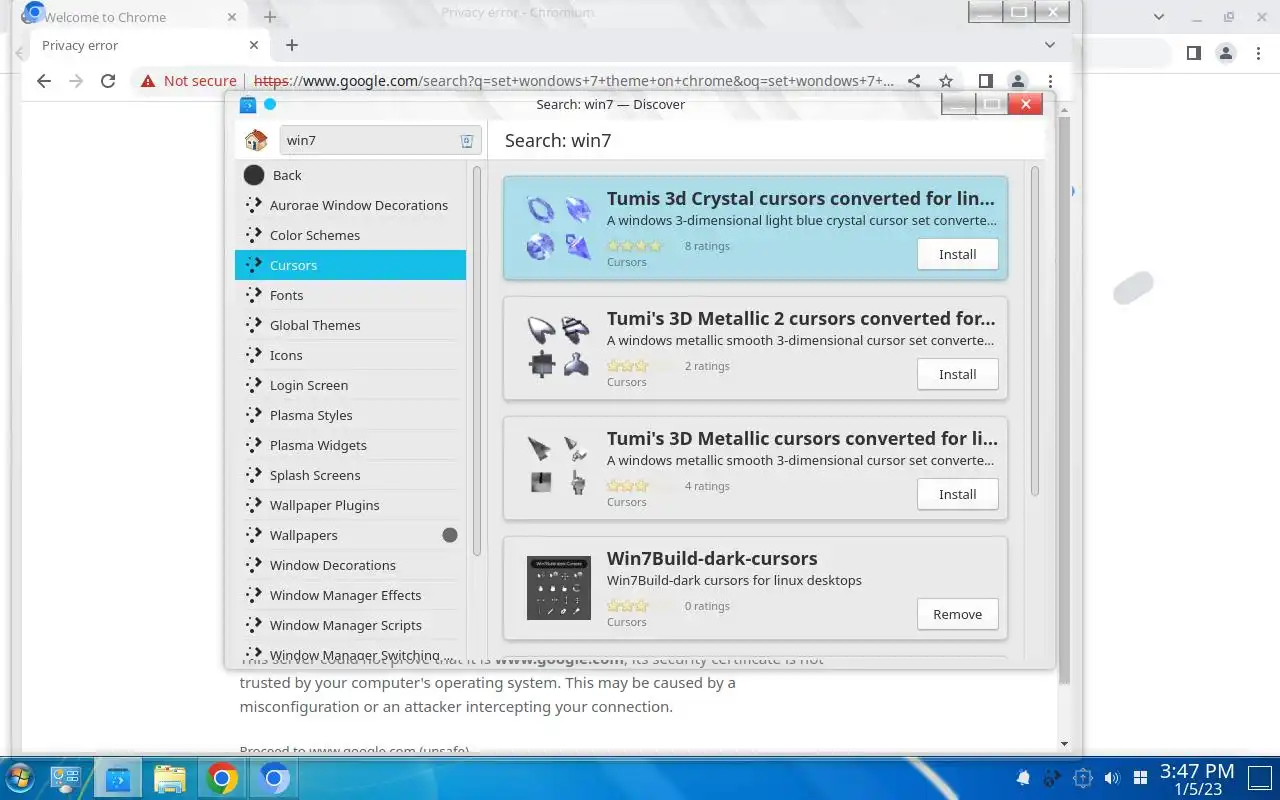
Task: Choose Global Themes category
Action: coord(350,325)
